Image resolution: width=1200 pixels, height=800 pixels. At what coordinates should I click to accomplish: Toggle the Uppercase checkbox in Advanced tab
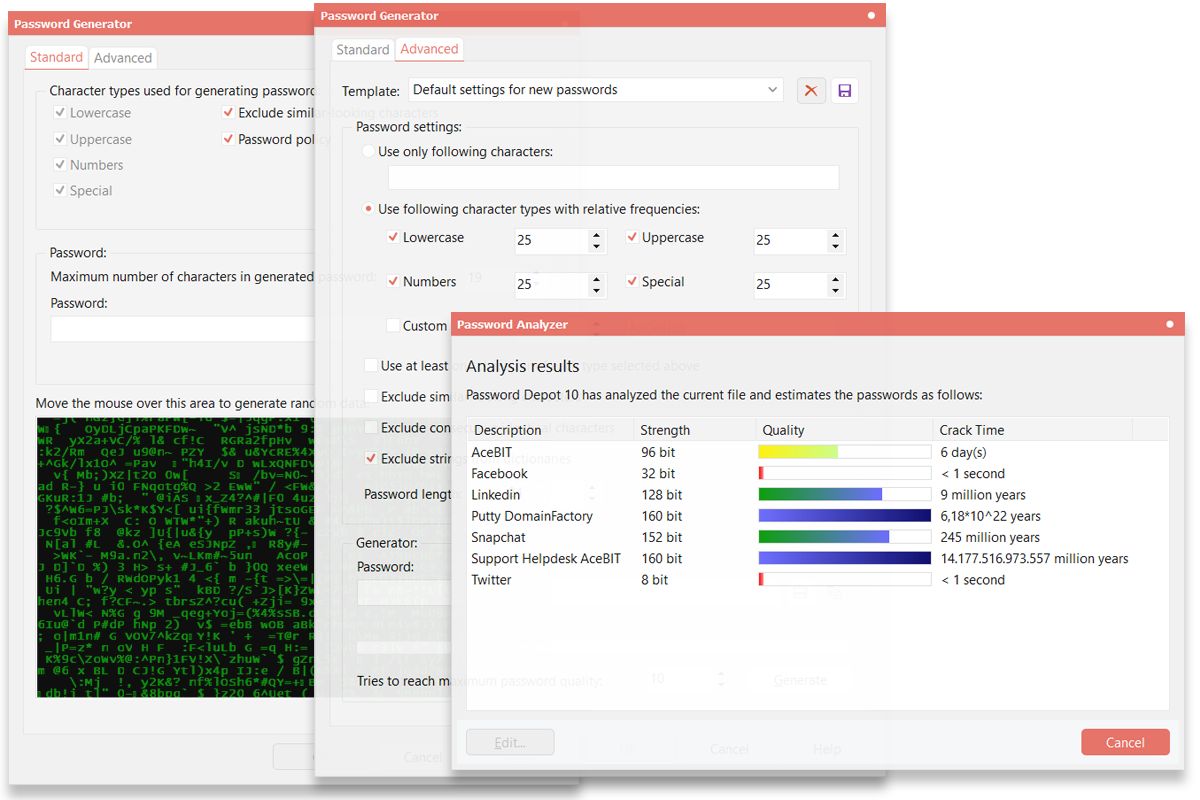[632, 238]
